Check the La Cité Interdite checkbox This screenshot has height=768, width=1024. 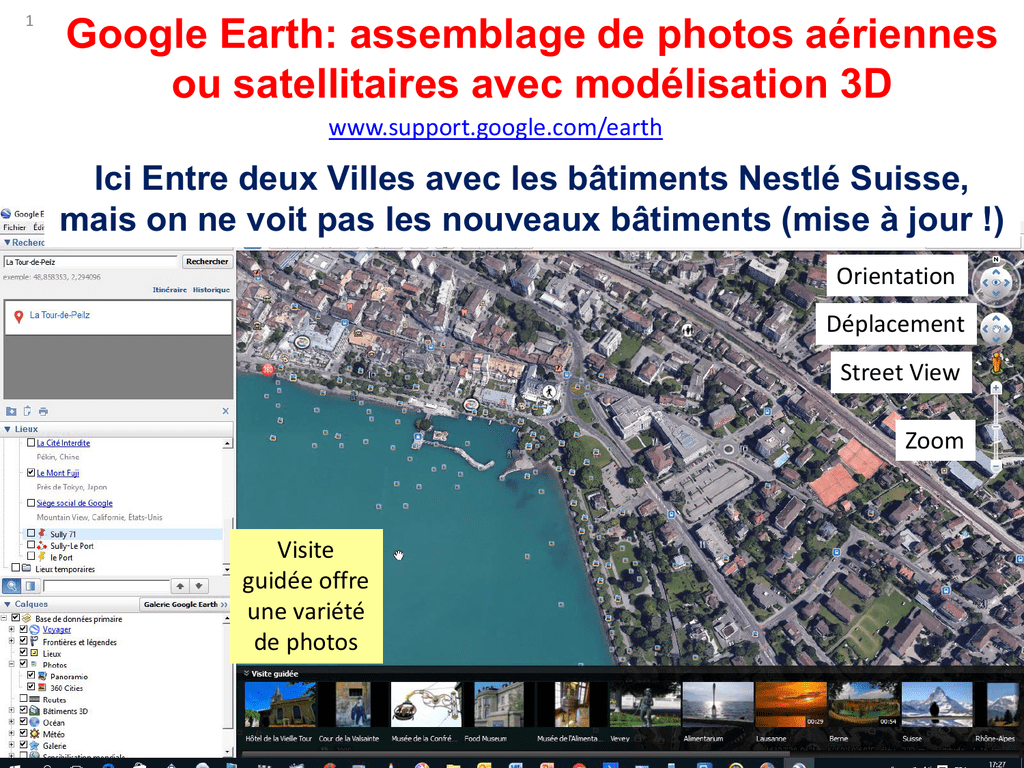tap(31, 442)
